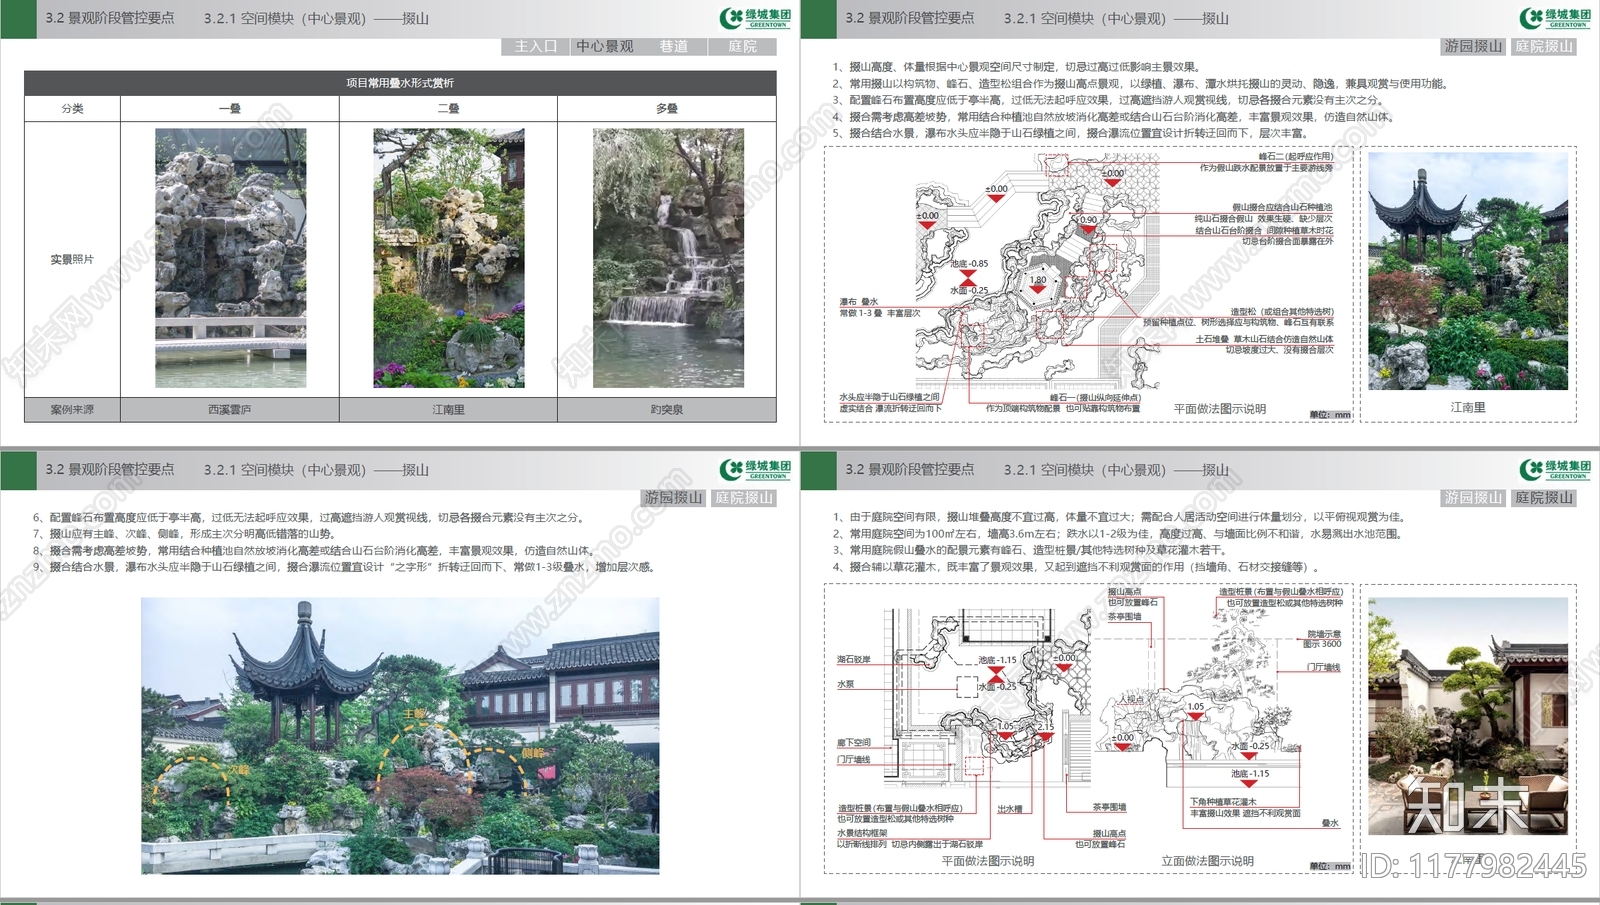Click the 主峰 annotation on pavilion photo

pyautogui.click(x=415, y=714)
